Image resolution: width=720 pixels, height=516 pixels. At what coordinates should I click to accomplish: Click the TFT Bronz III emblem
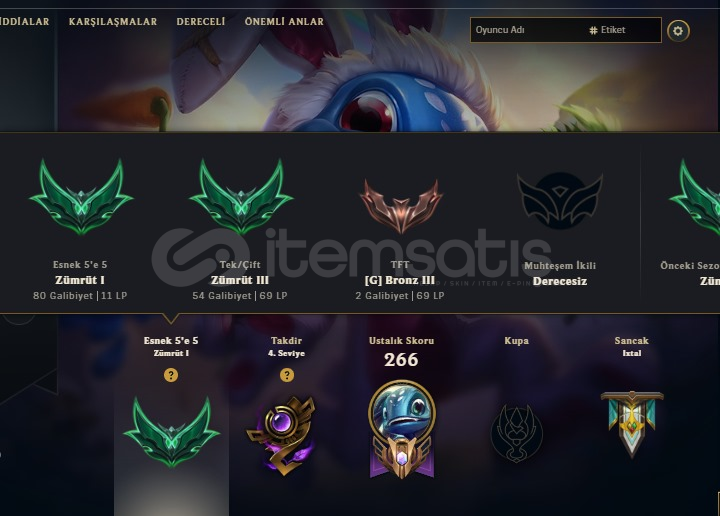click(x=401, y=206)
